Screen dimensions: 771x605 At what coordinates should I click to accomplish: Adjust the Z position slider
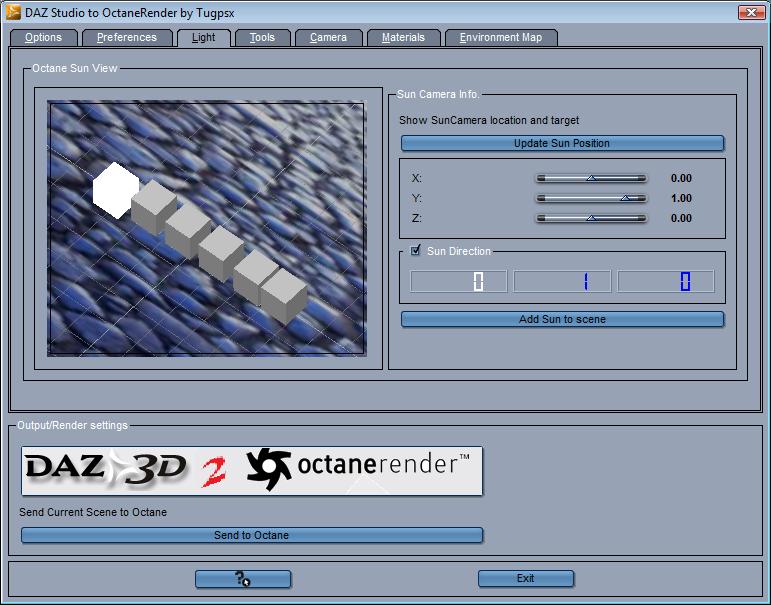tap(591, 218)
